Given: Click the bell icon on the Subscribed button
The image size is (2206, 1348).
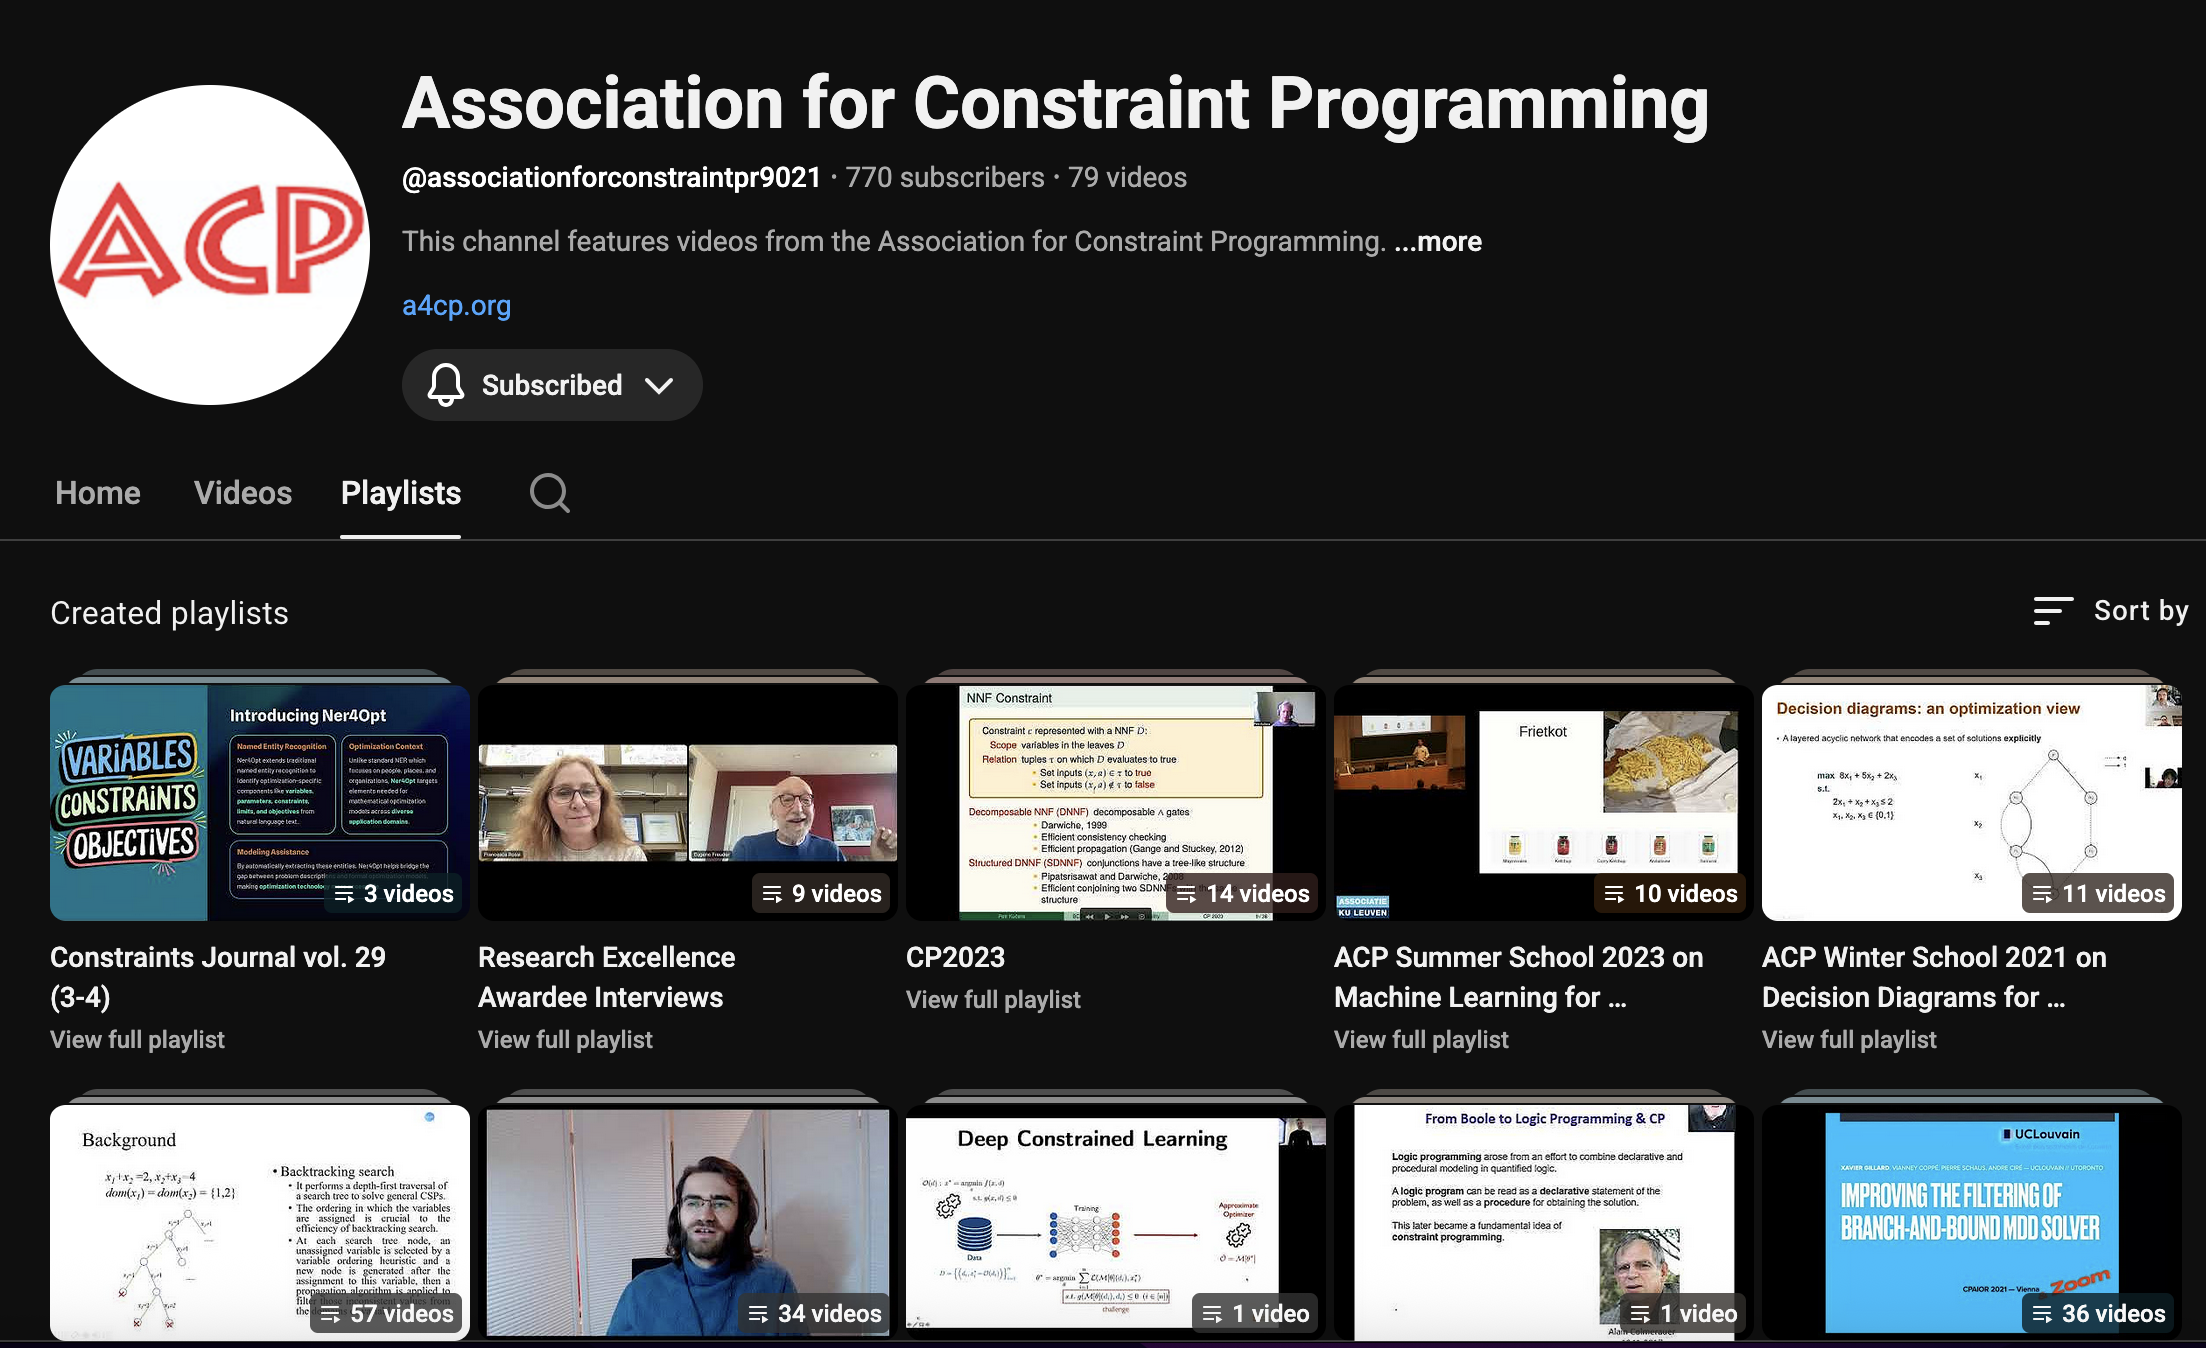Looking at the screenshot, I should point(446,385).
